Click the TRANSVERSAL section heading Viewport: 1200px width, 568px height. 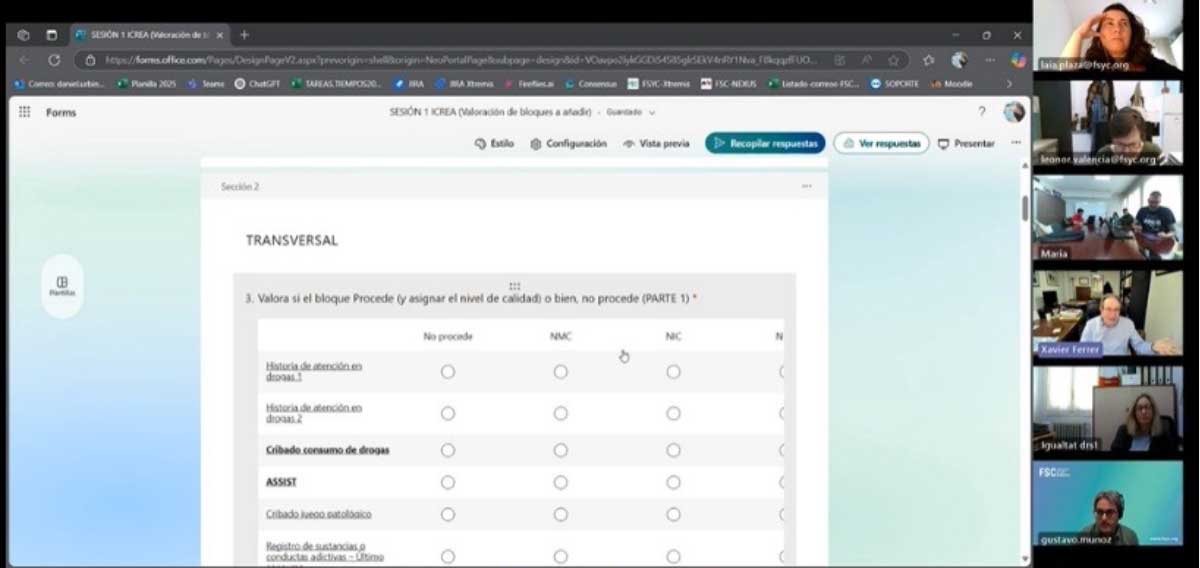tap(292, 241)
